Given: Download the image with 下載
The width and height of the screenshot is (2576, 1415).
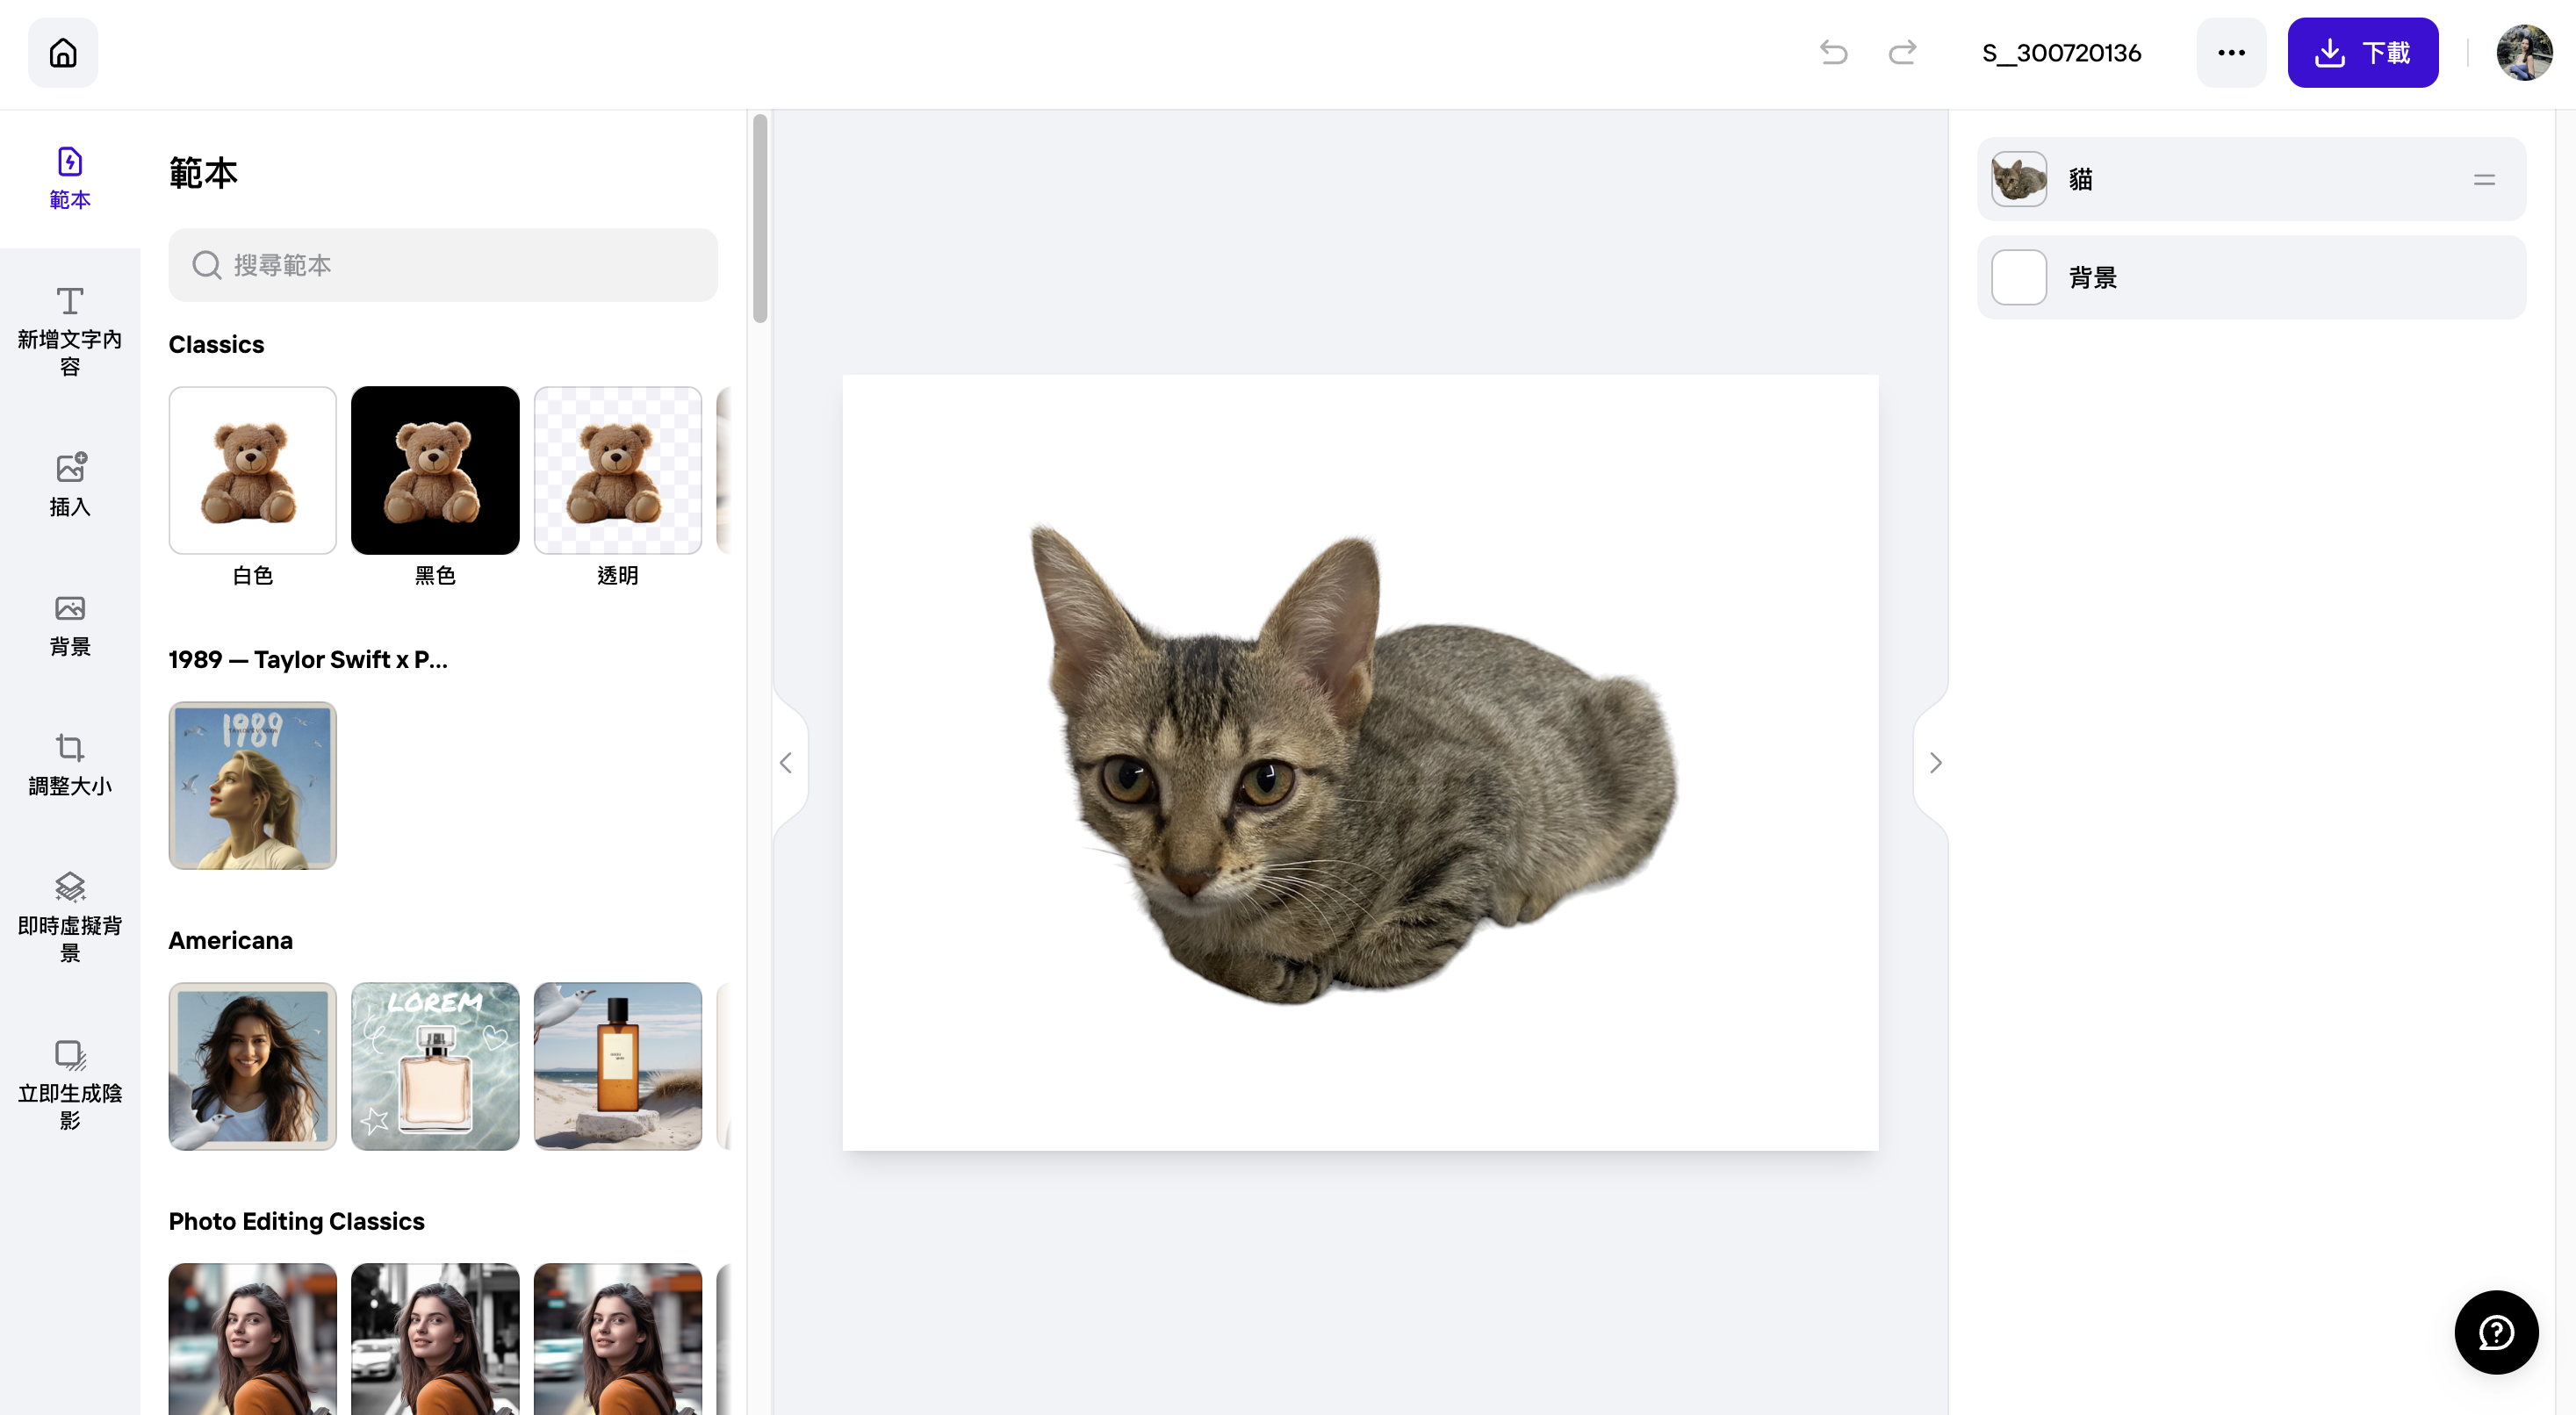Looking at the screenshot, I should 2362,53.
